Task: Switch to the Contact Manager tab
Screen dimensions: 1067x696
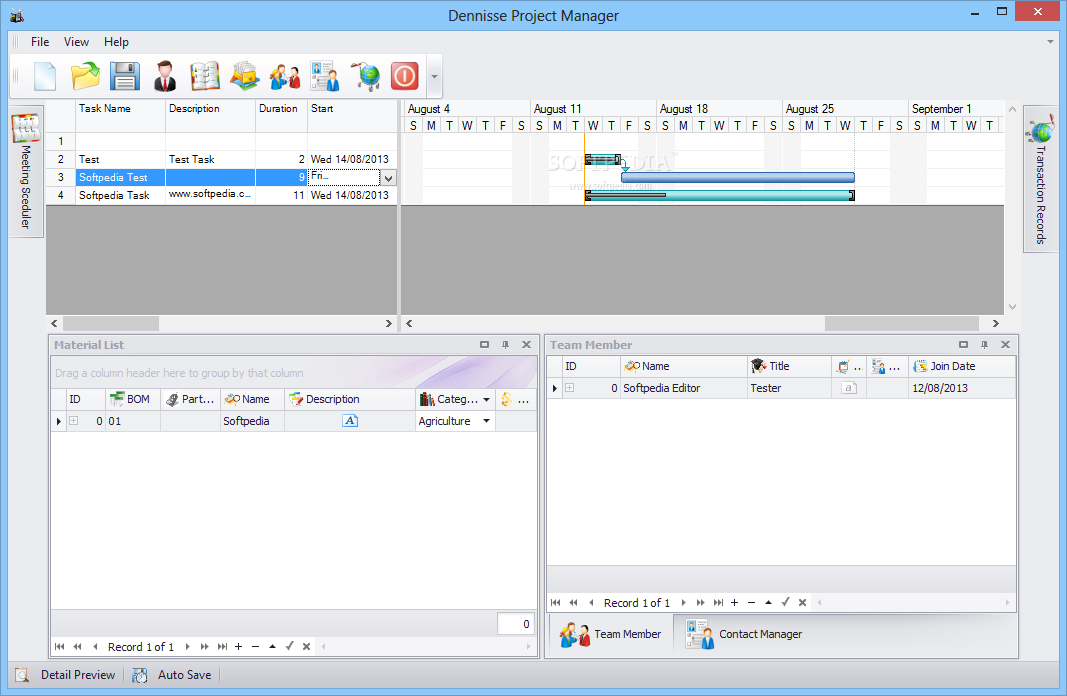Action: (744, 634)
